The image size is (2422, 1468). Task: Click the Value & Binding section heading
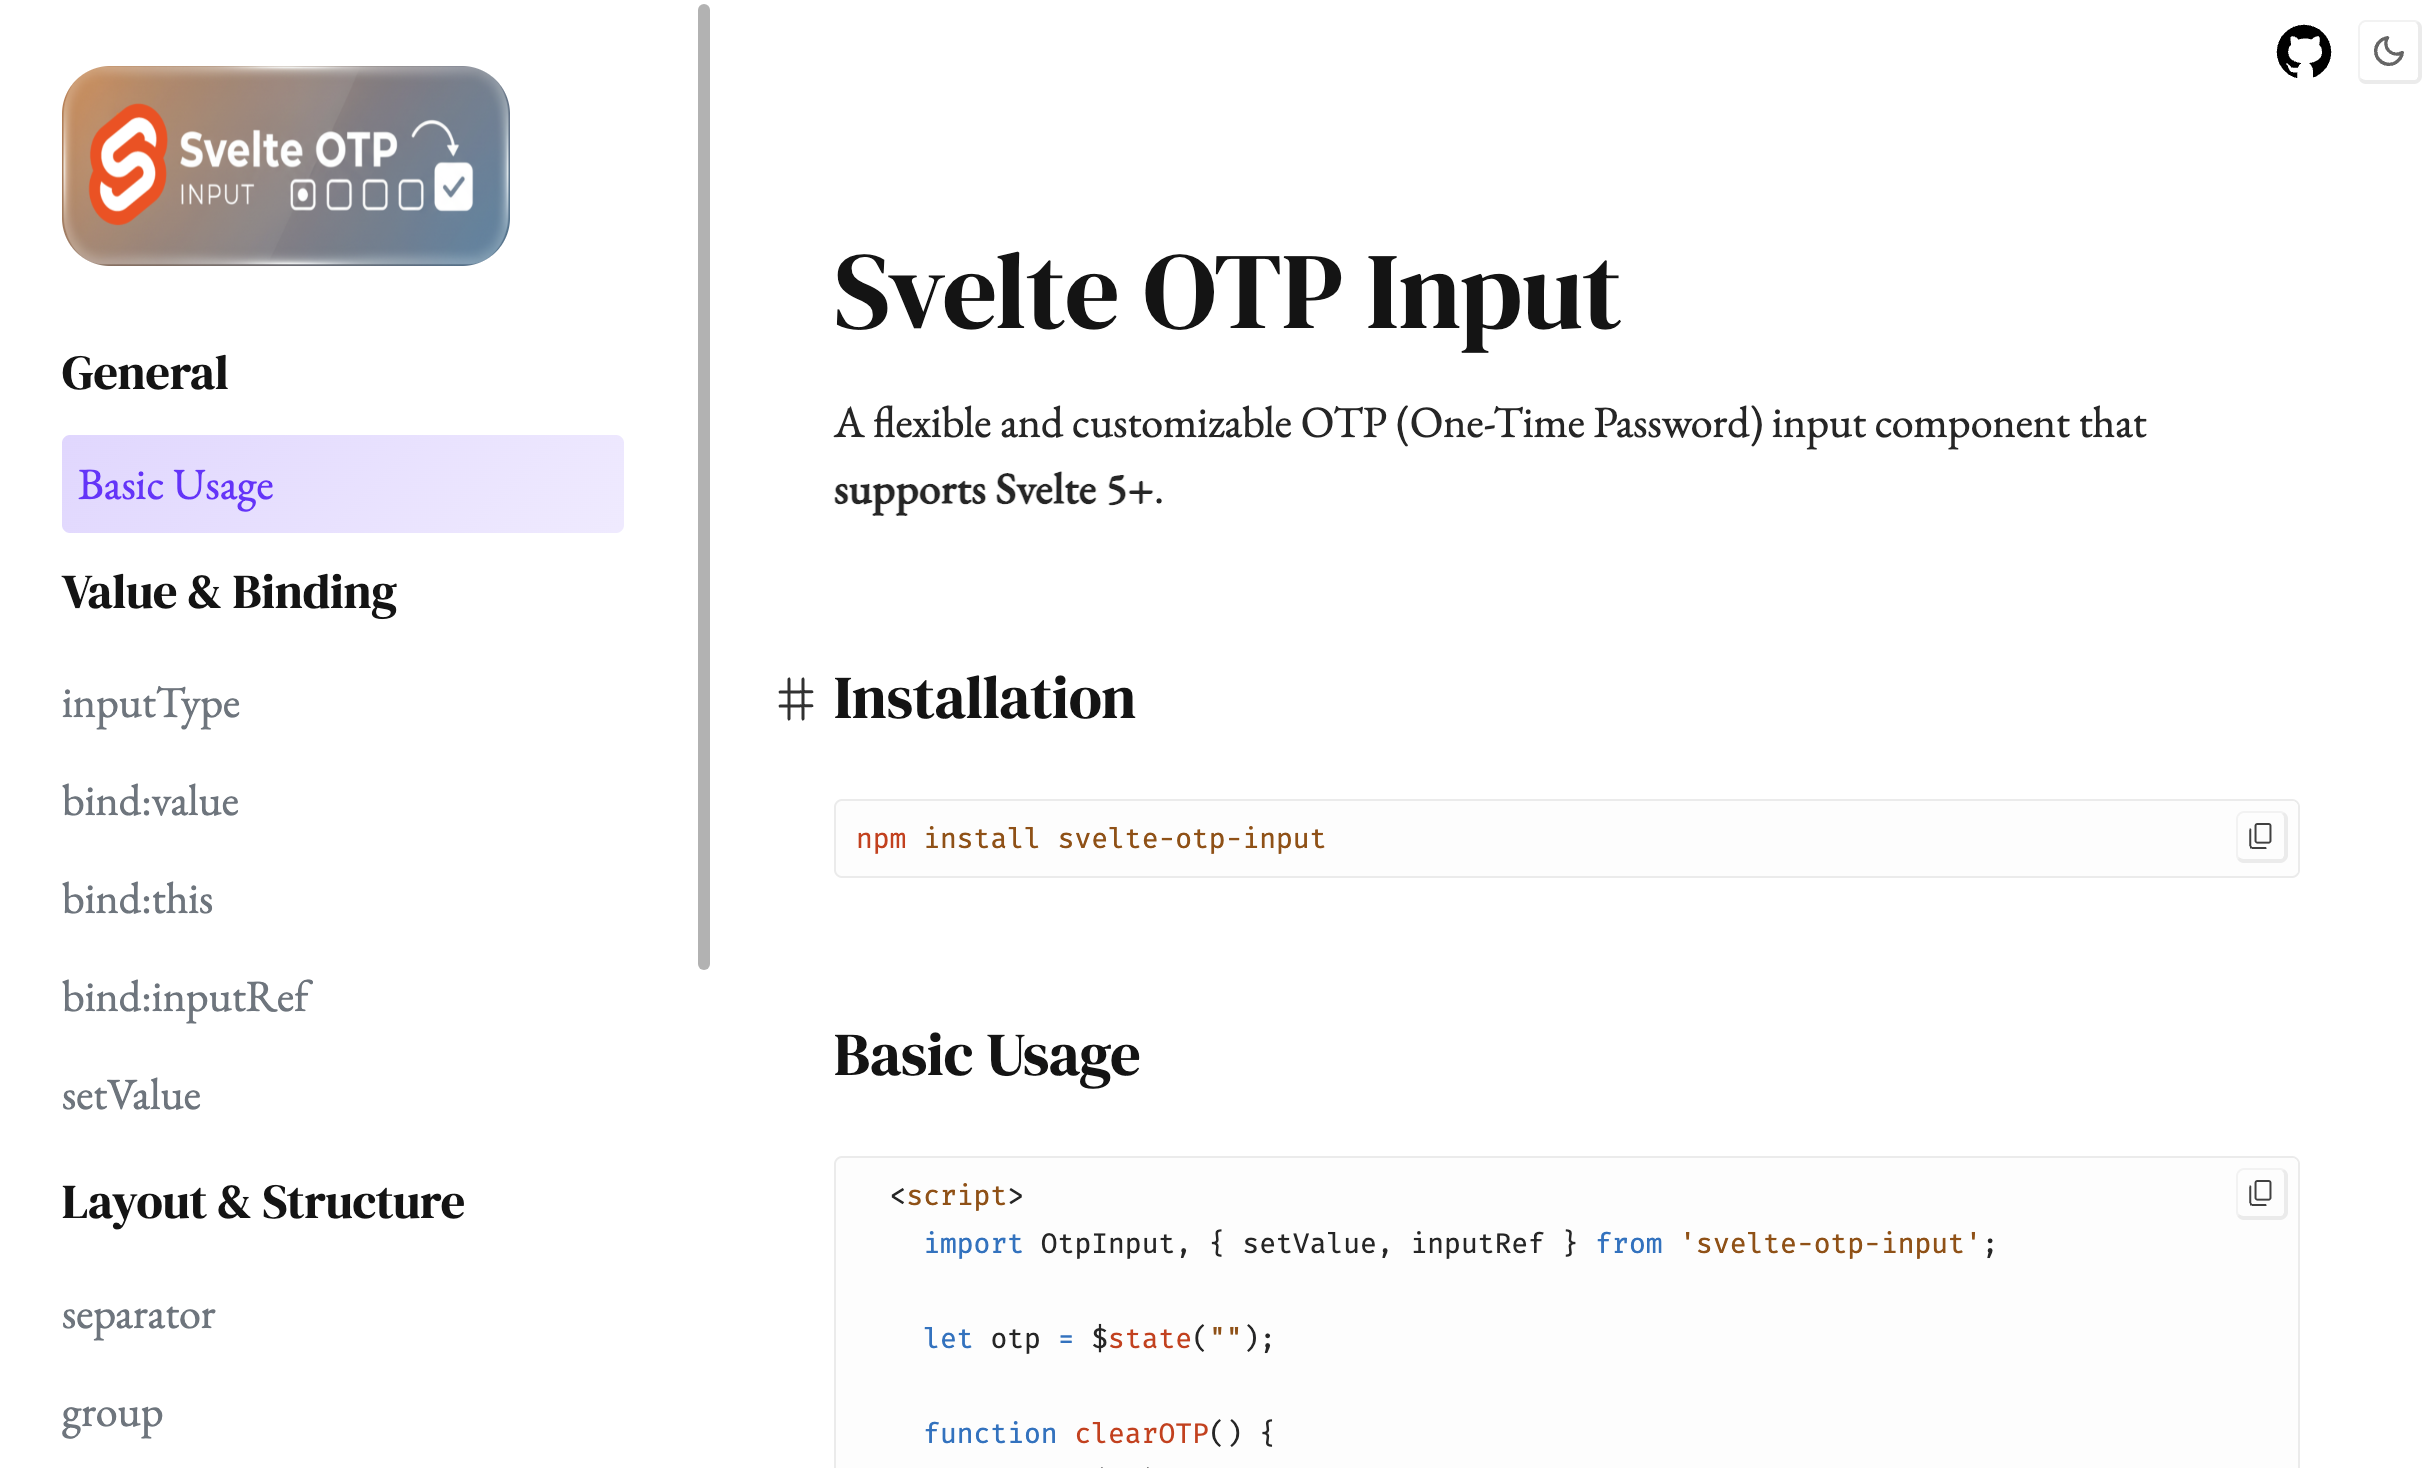[229, 591]
